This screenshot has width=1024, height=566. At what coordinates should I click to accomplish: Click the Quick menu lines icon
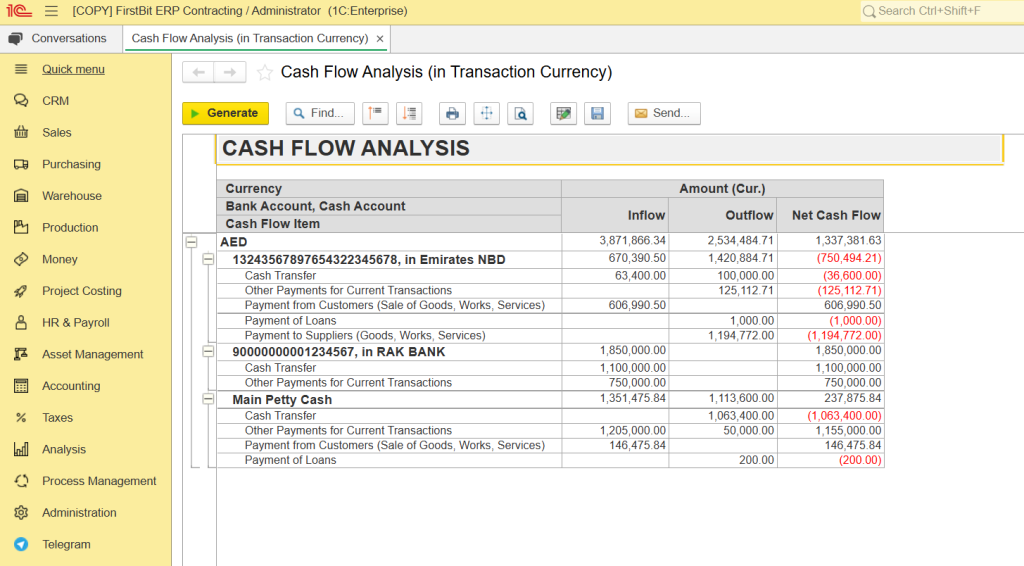[21, 69]
